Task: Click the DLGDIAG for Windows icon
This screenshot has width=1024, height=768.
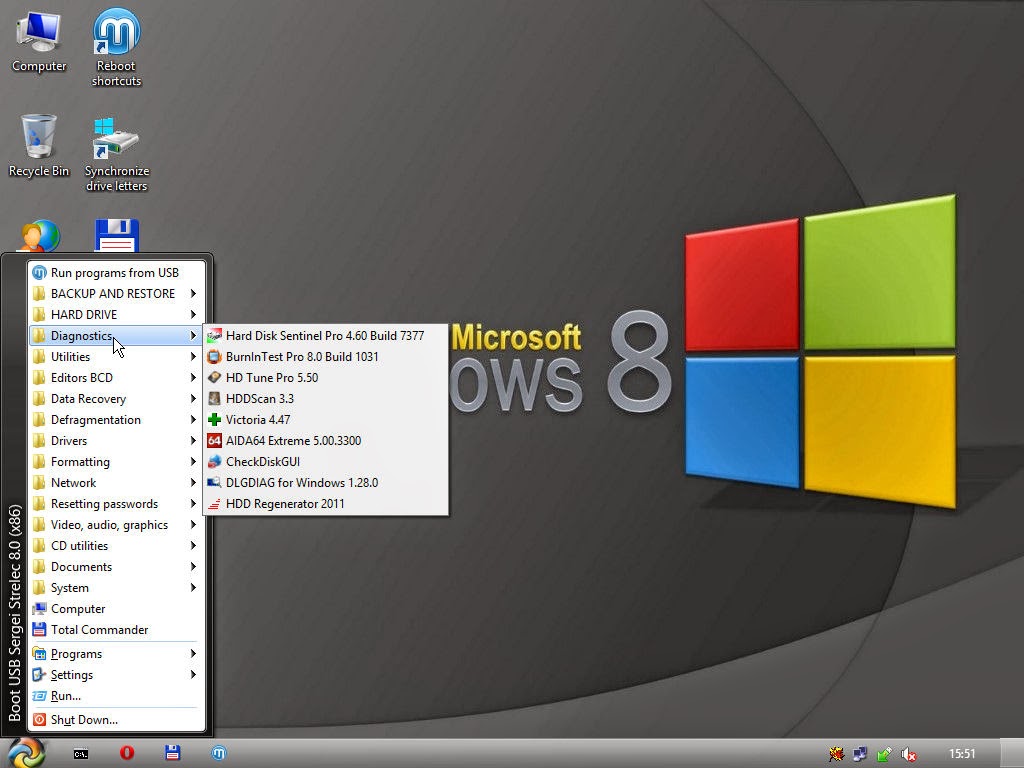Action: click(x=214, y=483)
